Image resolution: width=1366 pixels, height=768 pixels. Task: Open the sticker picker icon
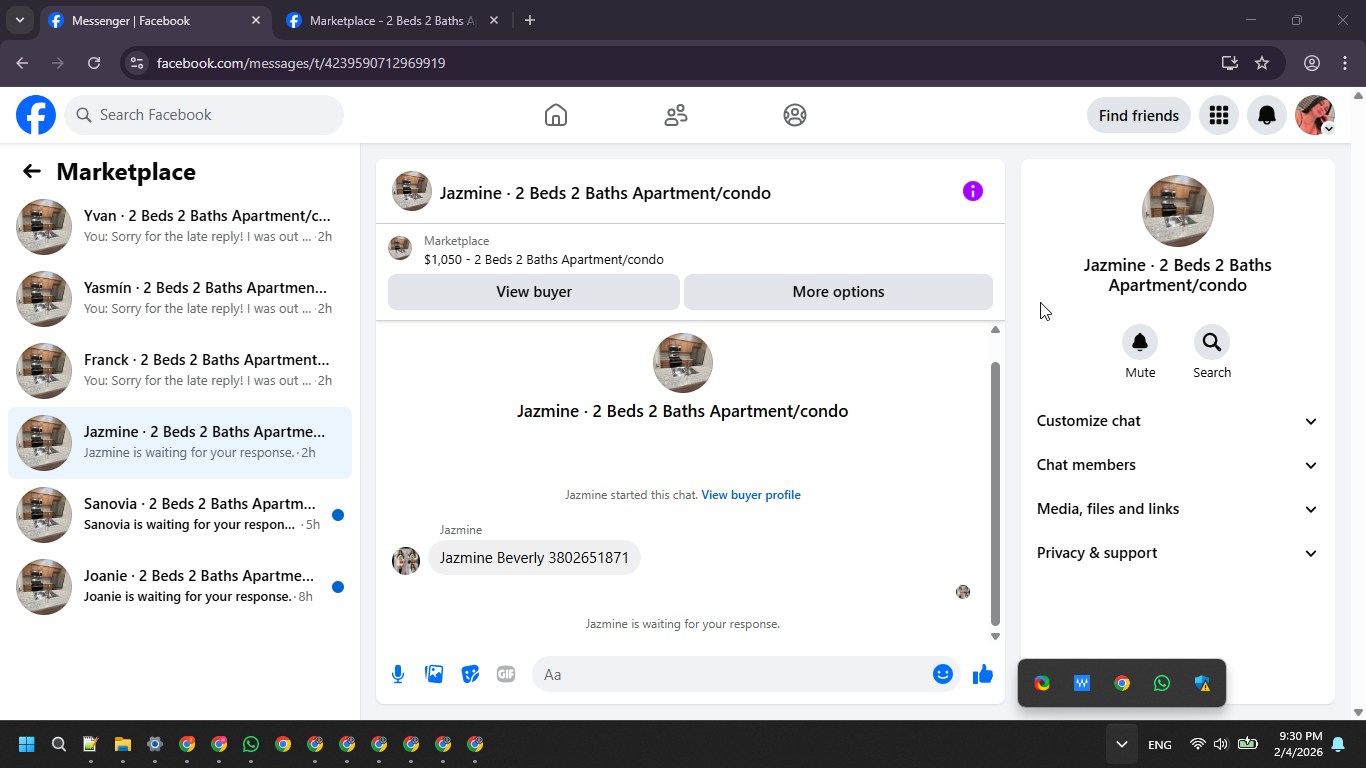(470, 674)
